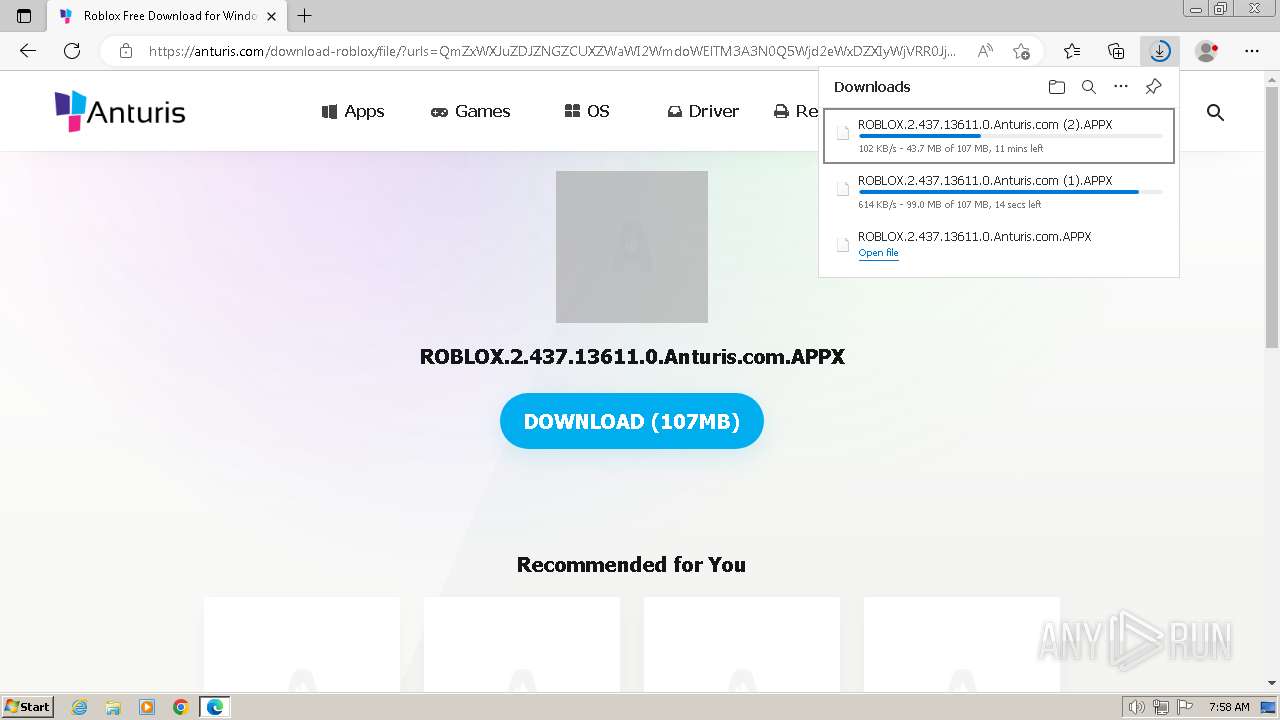Go back with the browser back arrow
The width and height of the screenshot is (1280, 720).
pos(28,51)
